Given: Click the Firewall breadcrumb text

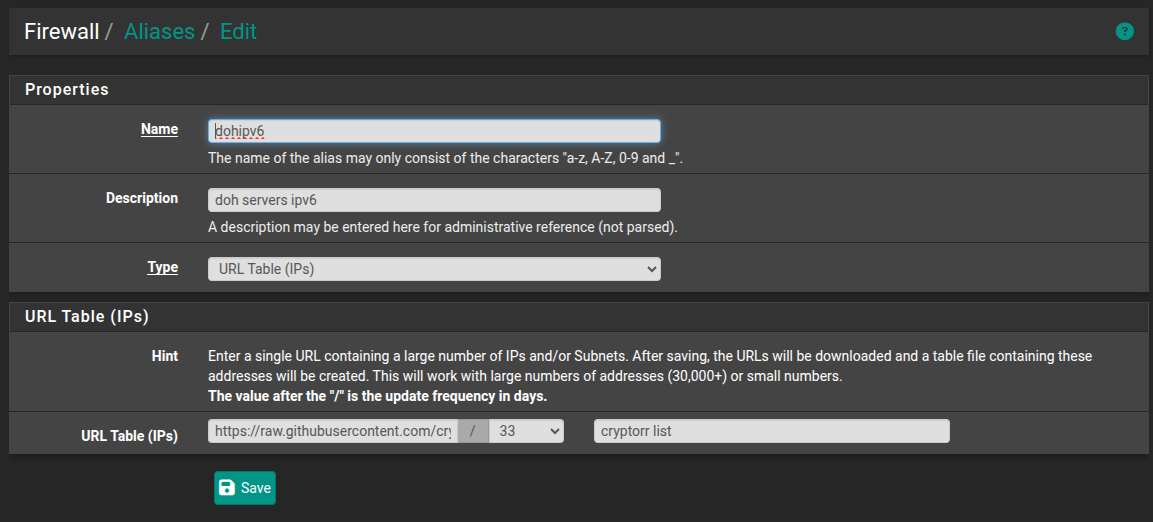Looking at the screenshot, I should pos(62,32).
